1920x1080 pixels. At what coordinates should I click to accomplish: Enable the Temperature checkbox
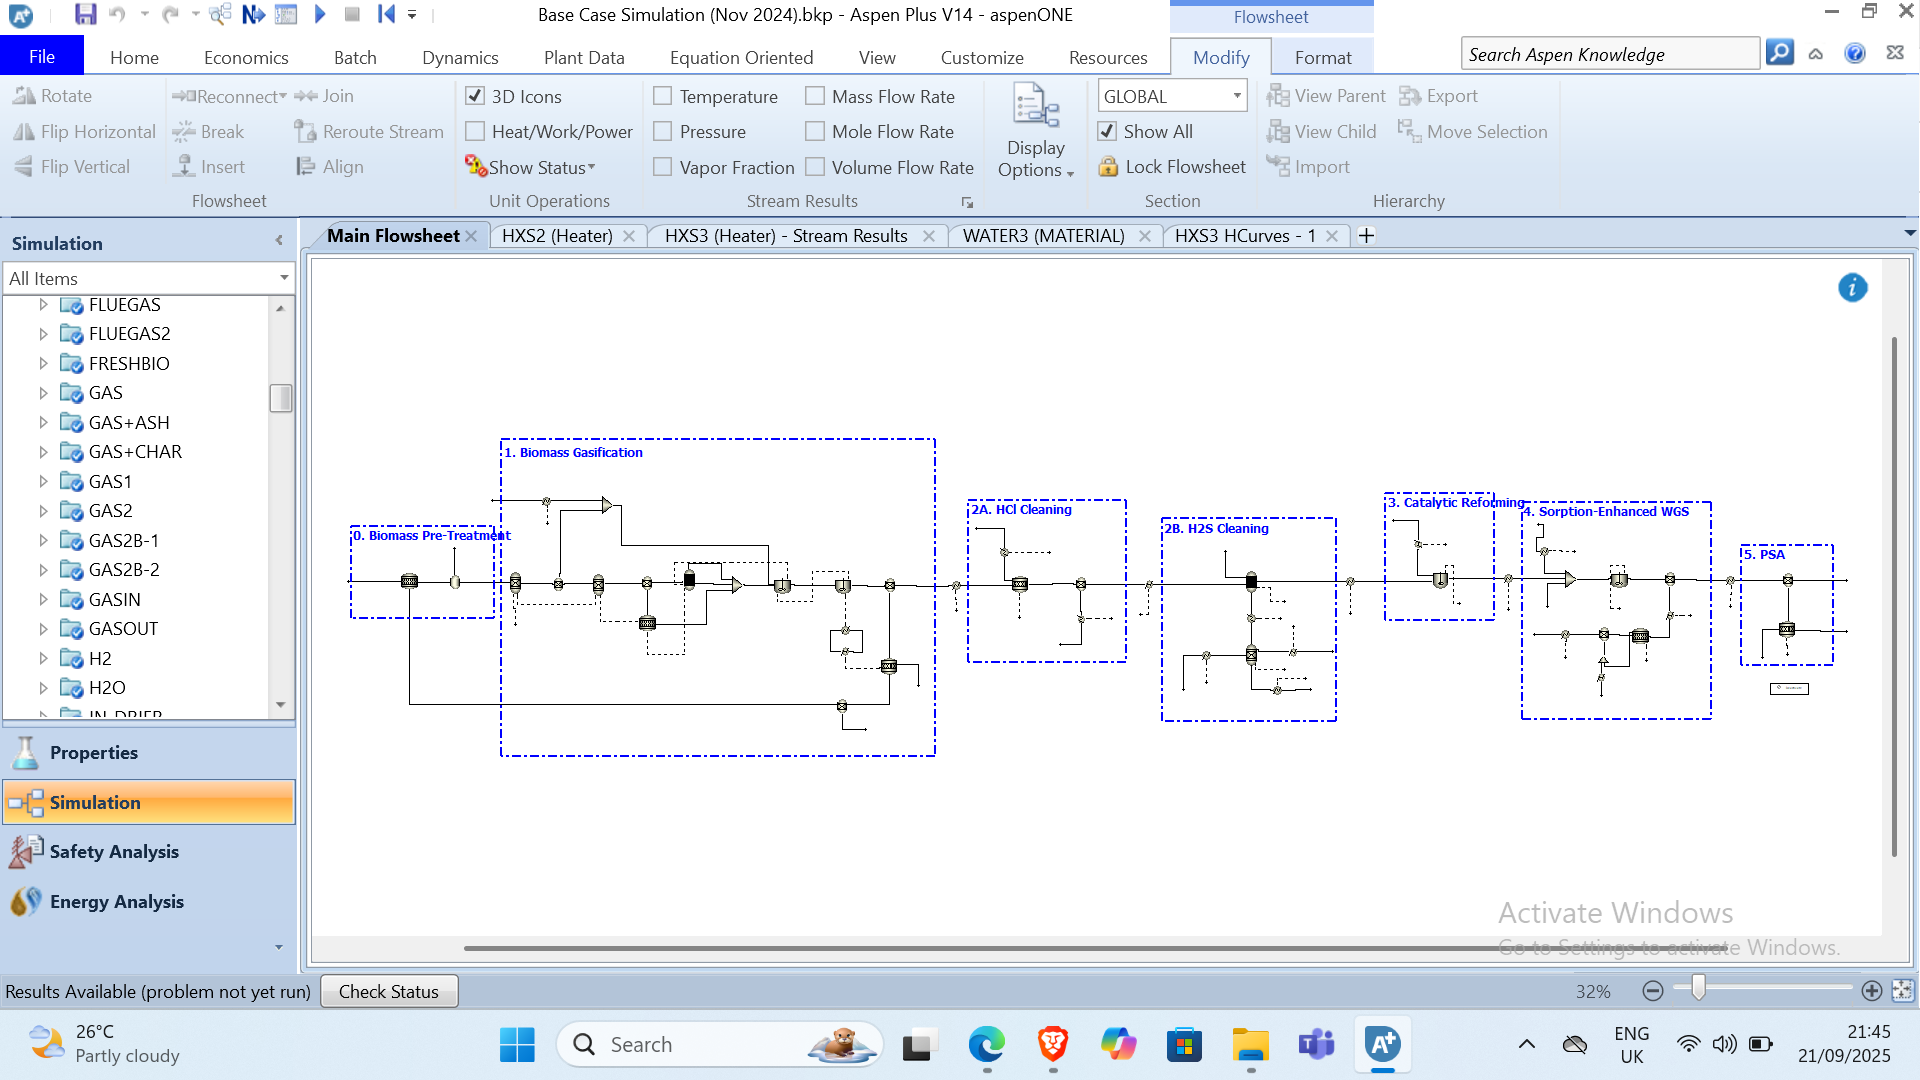663,97
